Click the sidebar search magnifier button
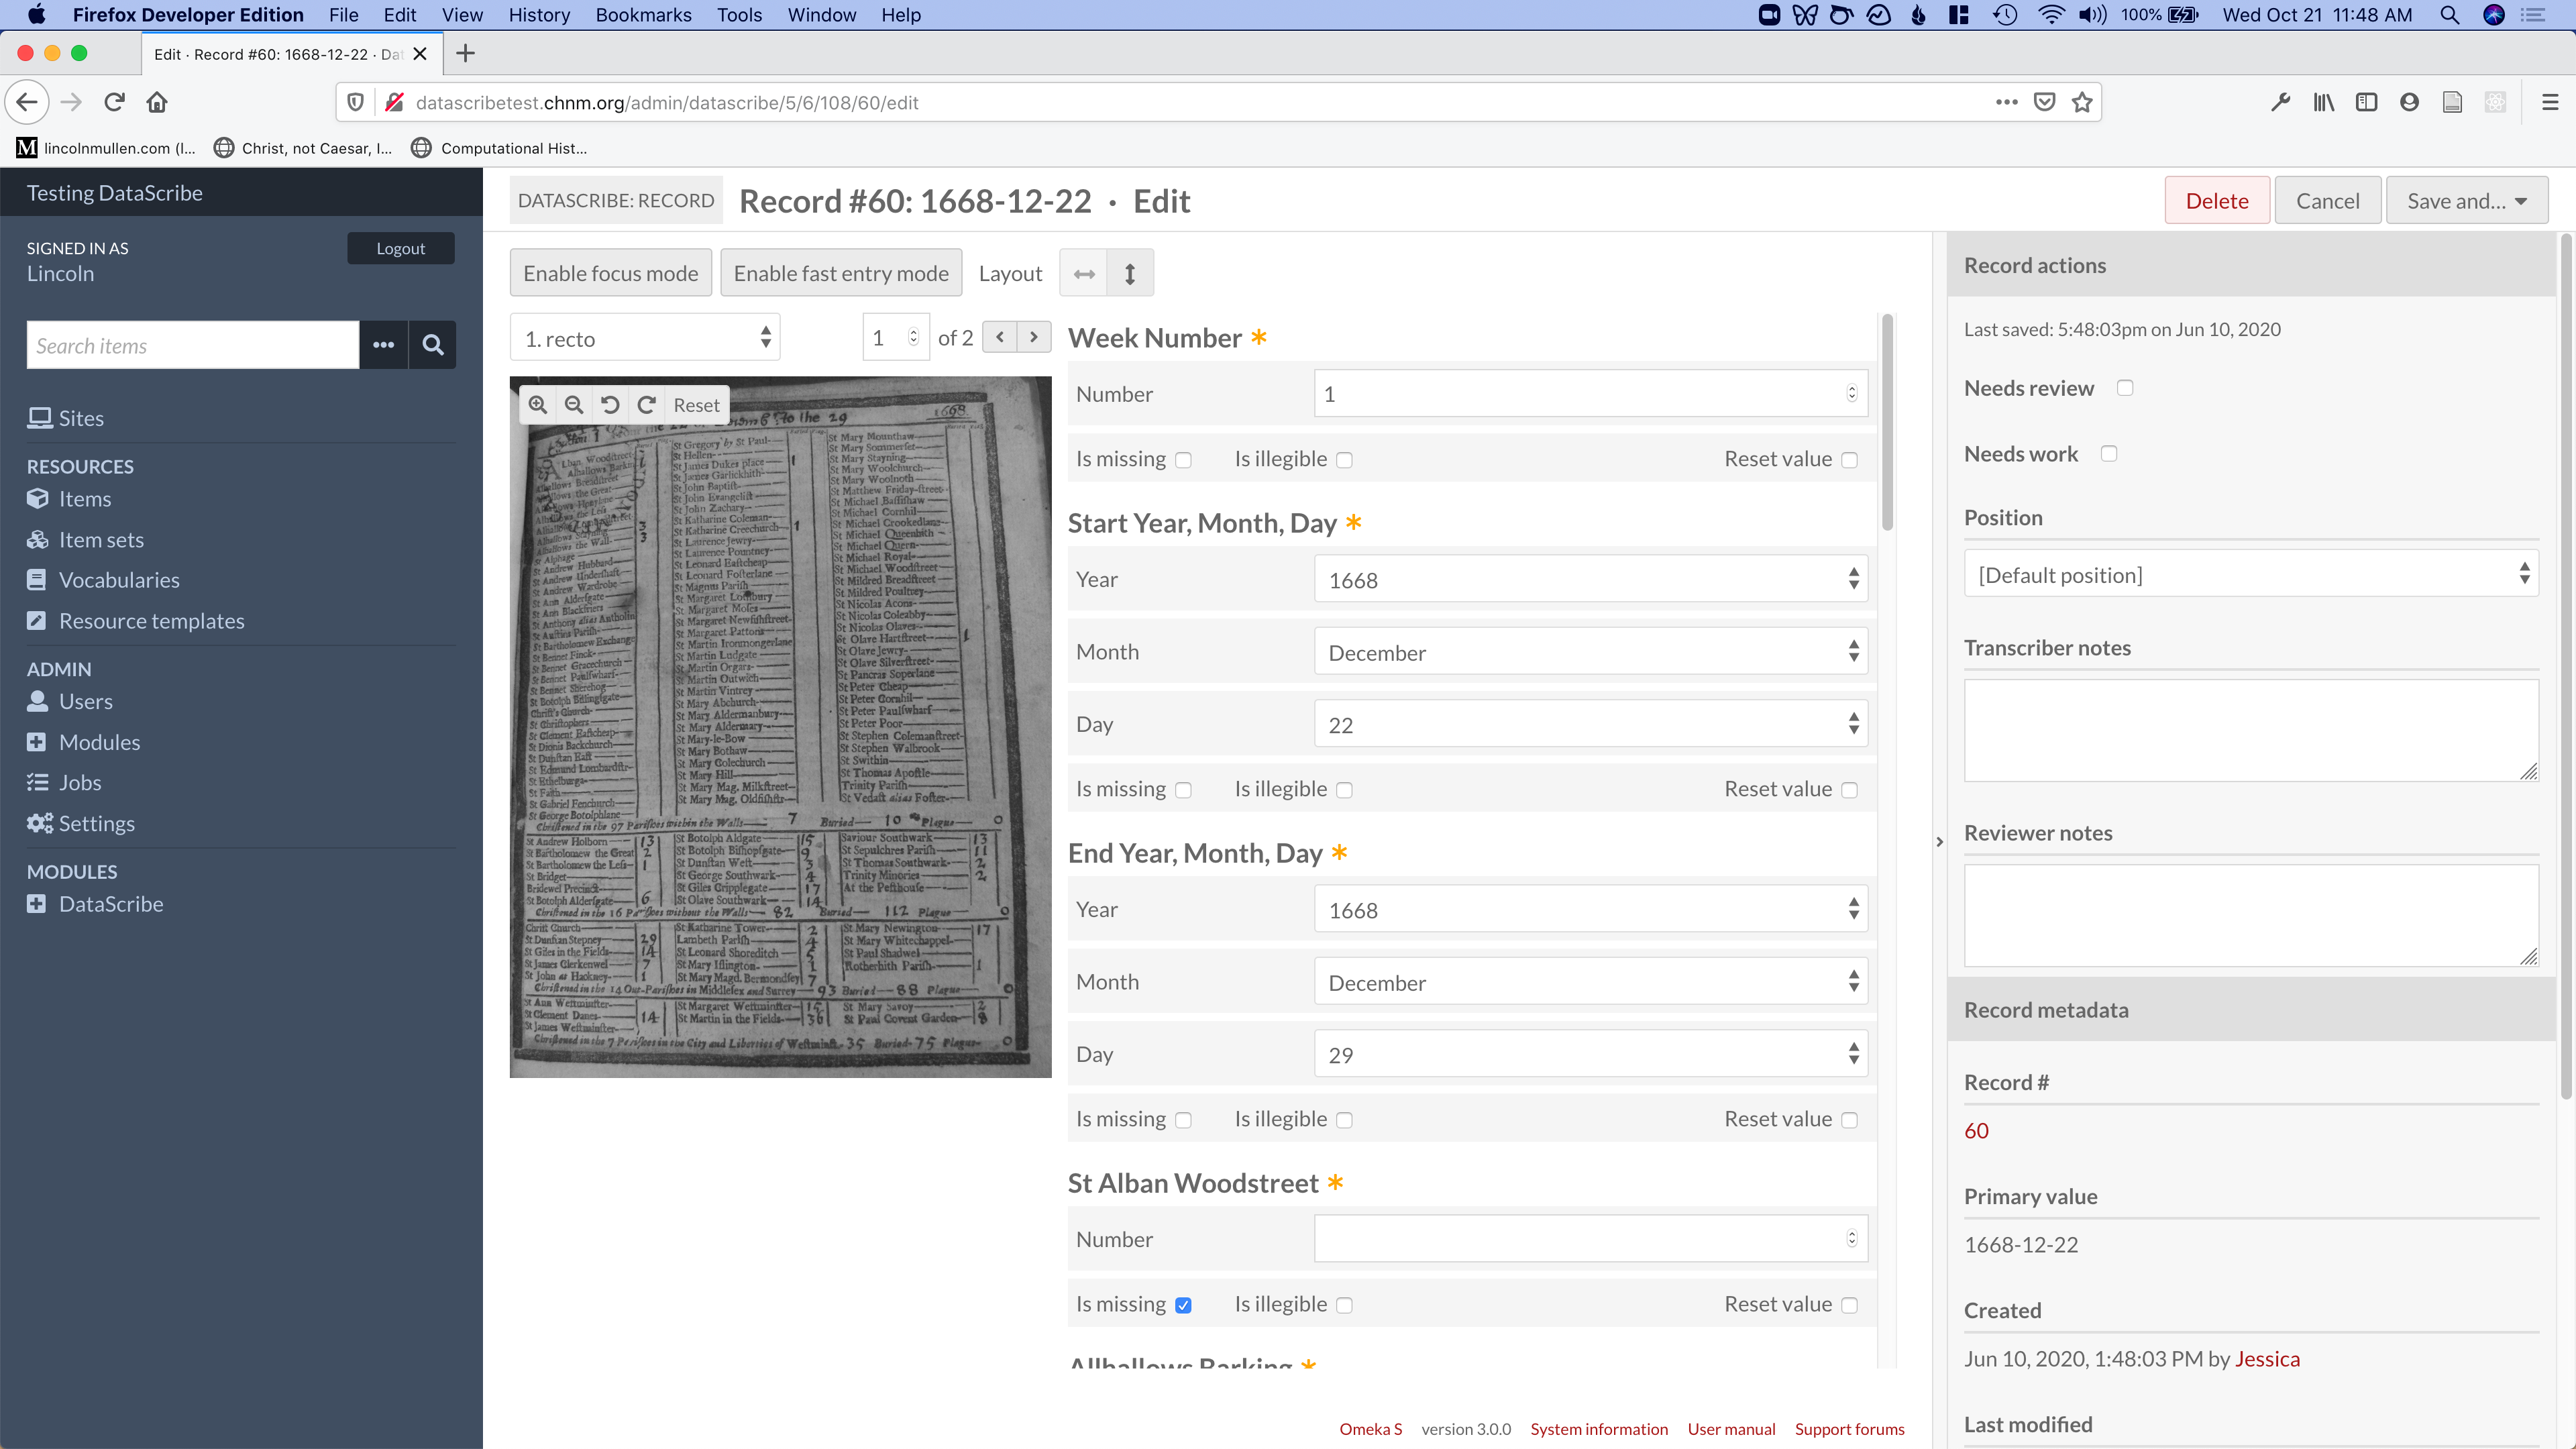The height and width of the screenshot is (1449, 2576). (x=432, y=345)
